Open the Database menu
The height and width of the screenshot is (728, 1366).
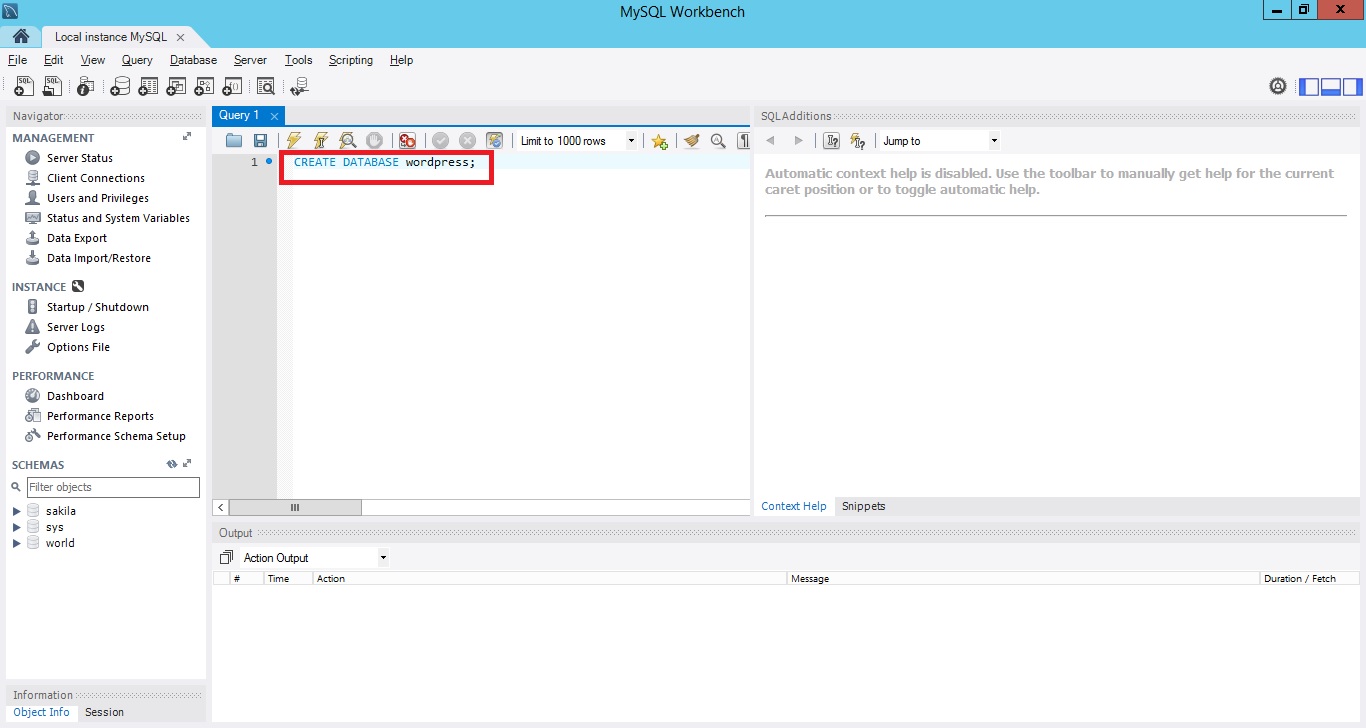pyautogui.click(x=193, y=60)
